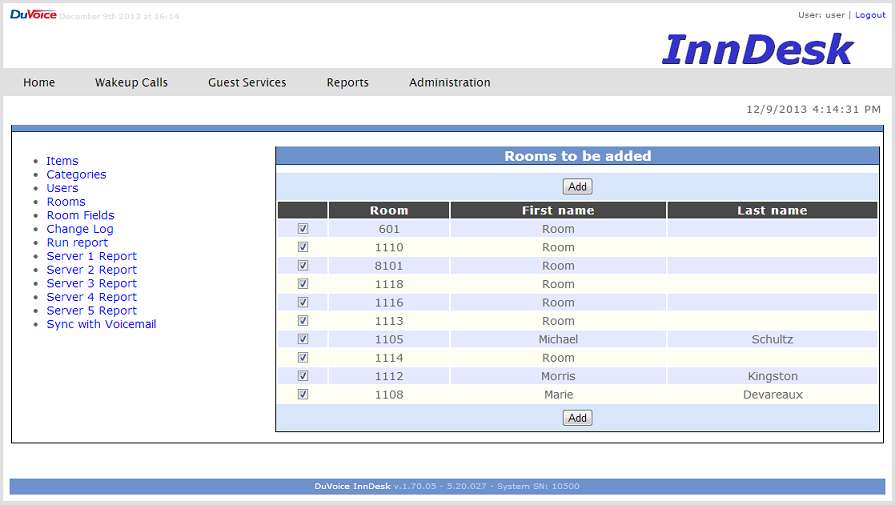Open the Room Fields link
Viewport: 895px width, 505px height.
tap(80, 215)
